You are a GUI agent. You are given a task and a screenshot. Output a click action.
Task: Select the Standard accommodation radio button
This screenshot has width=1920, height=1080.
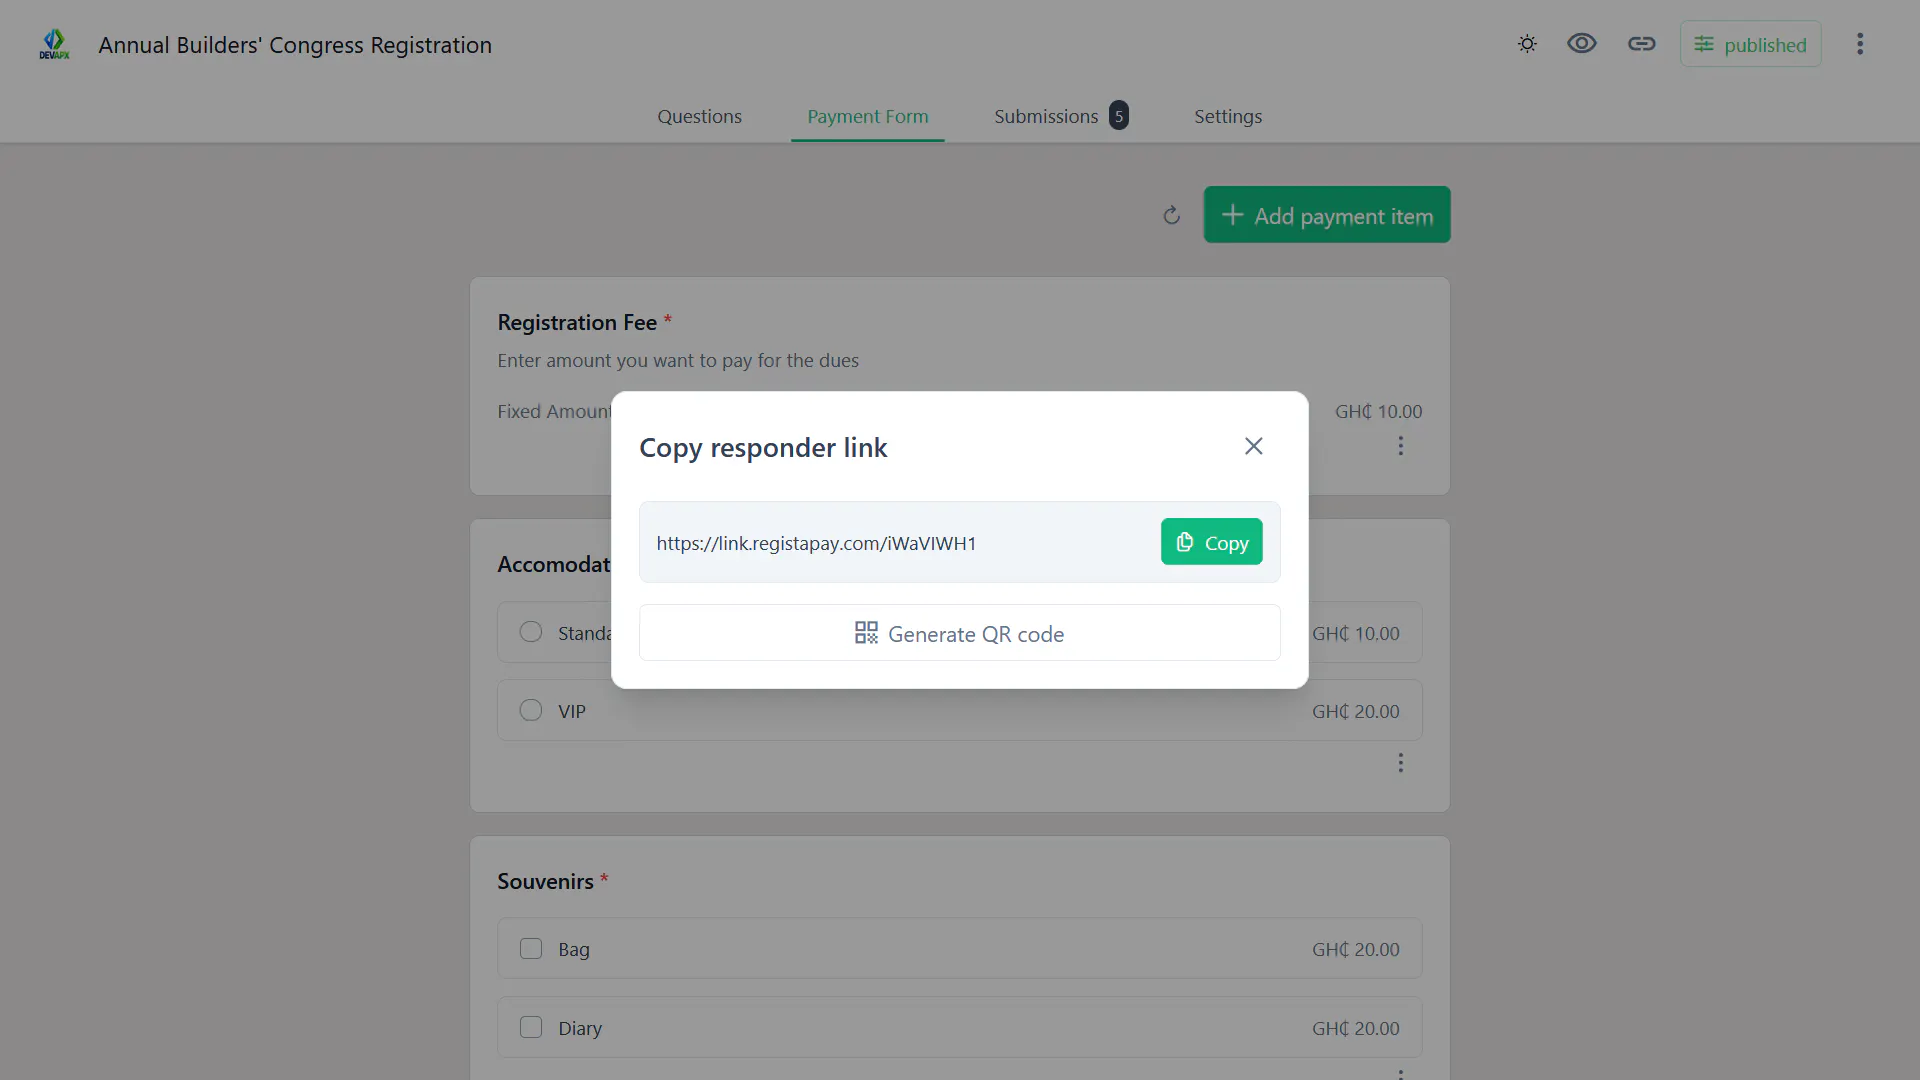click(531, 632)
